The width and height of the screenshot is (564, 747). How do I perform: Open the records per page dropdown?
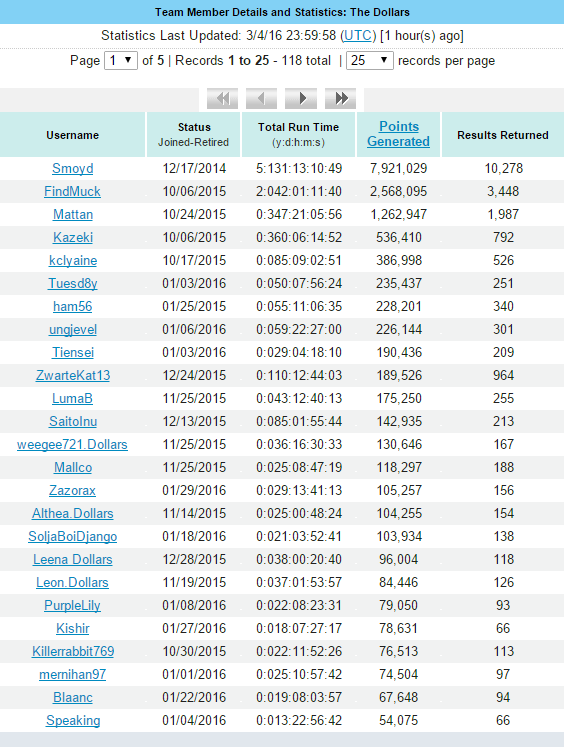click(x=370, y=61)
